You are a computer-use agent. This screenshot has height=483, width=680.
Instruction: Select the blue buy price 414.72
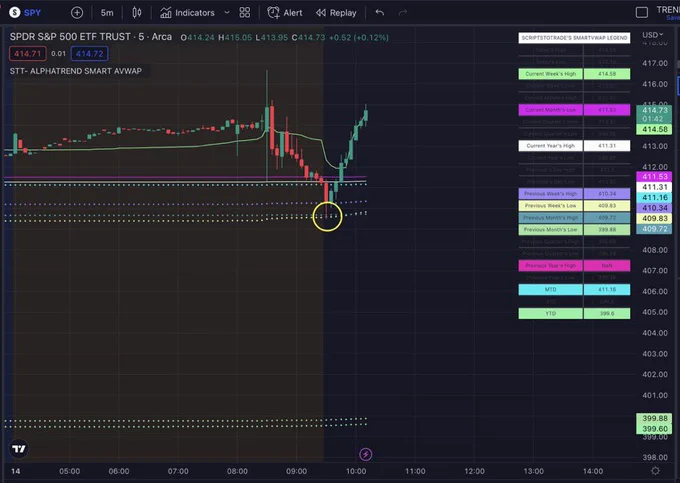click(90, 54)
